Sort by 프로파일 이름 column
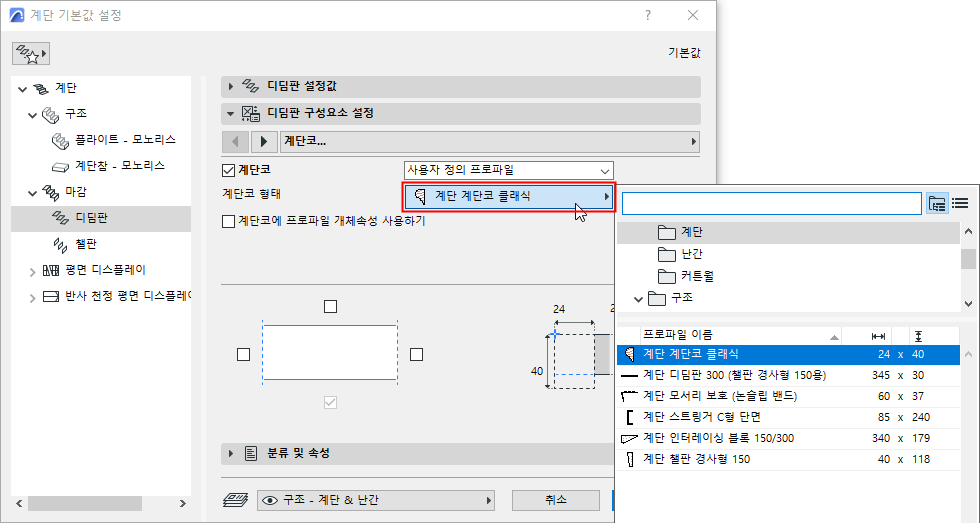This screenshot has height=523, width=980. coord(741,336)
